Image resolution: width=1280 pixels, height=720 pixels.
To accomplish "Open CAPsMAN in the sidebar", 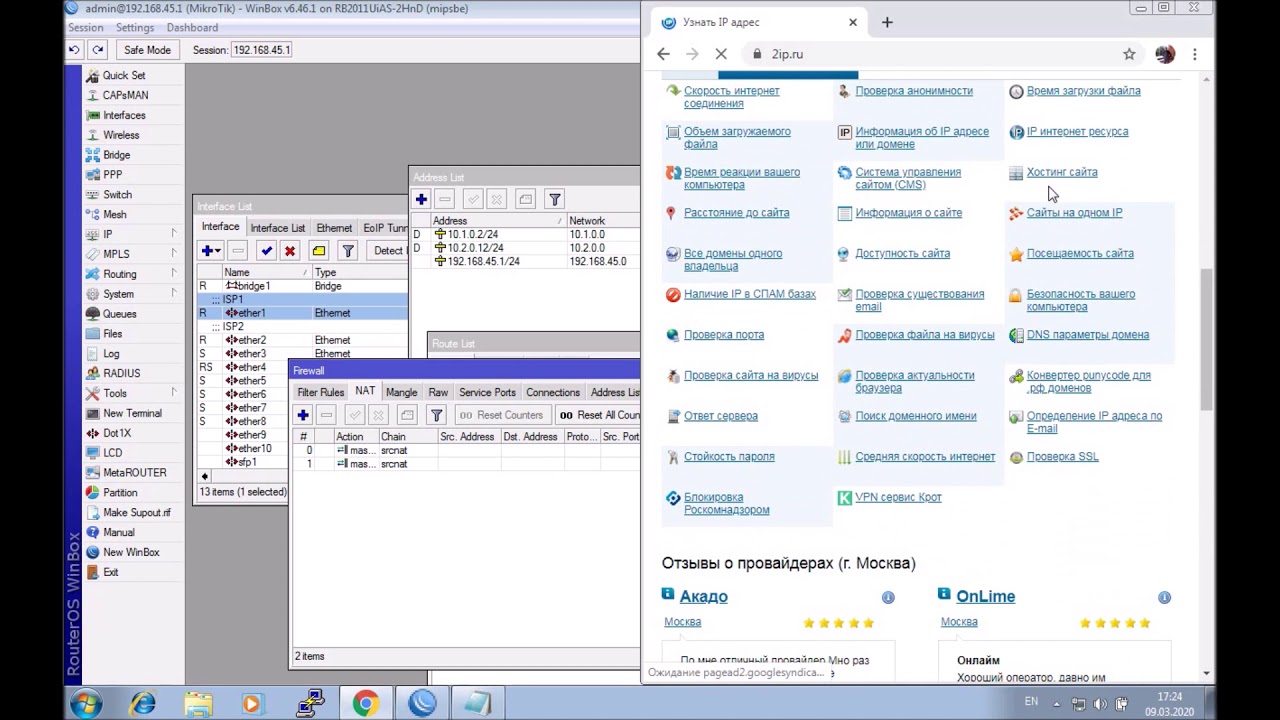I will 125,95.
